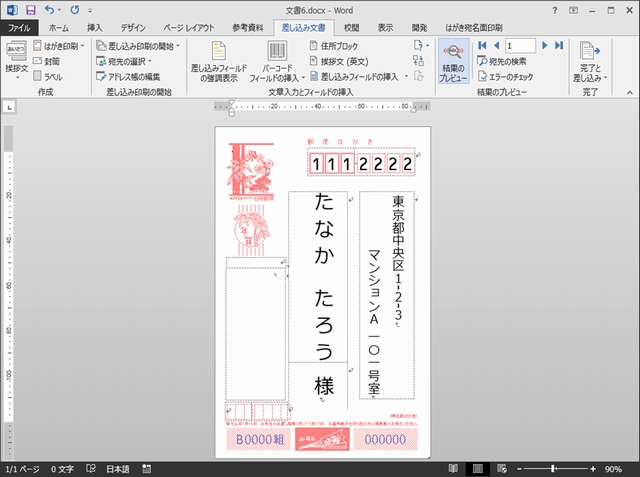The image size is (640, 477).
Task: Switch to web layout view
Action: [x=502, y=469]
